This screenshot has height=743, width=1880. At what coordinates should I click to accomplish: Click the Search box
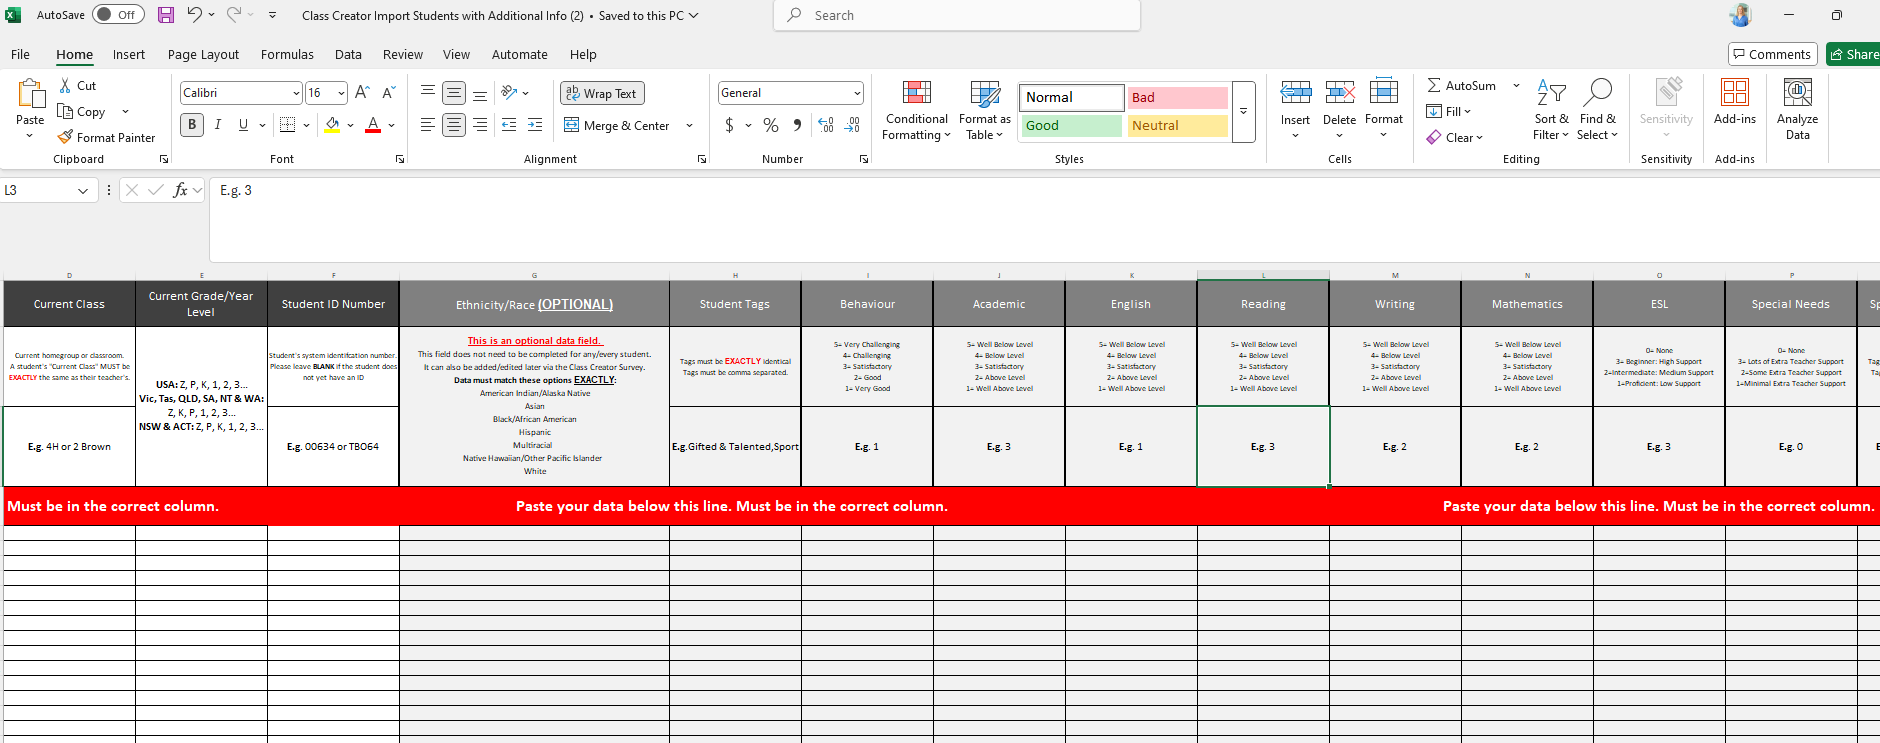tap(957, 15)
